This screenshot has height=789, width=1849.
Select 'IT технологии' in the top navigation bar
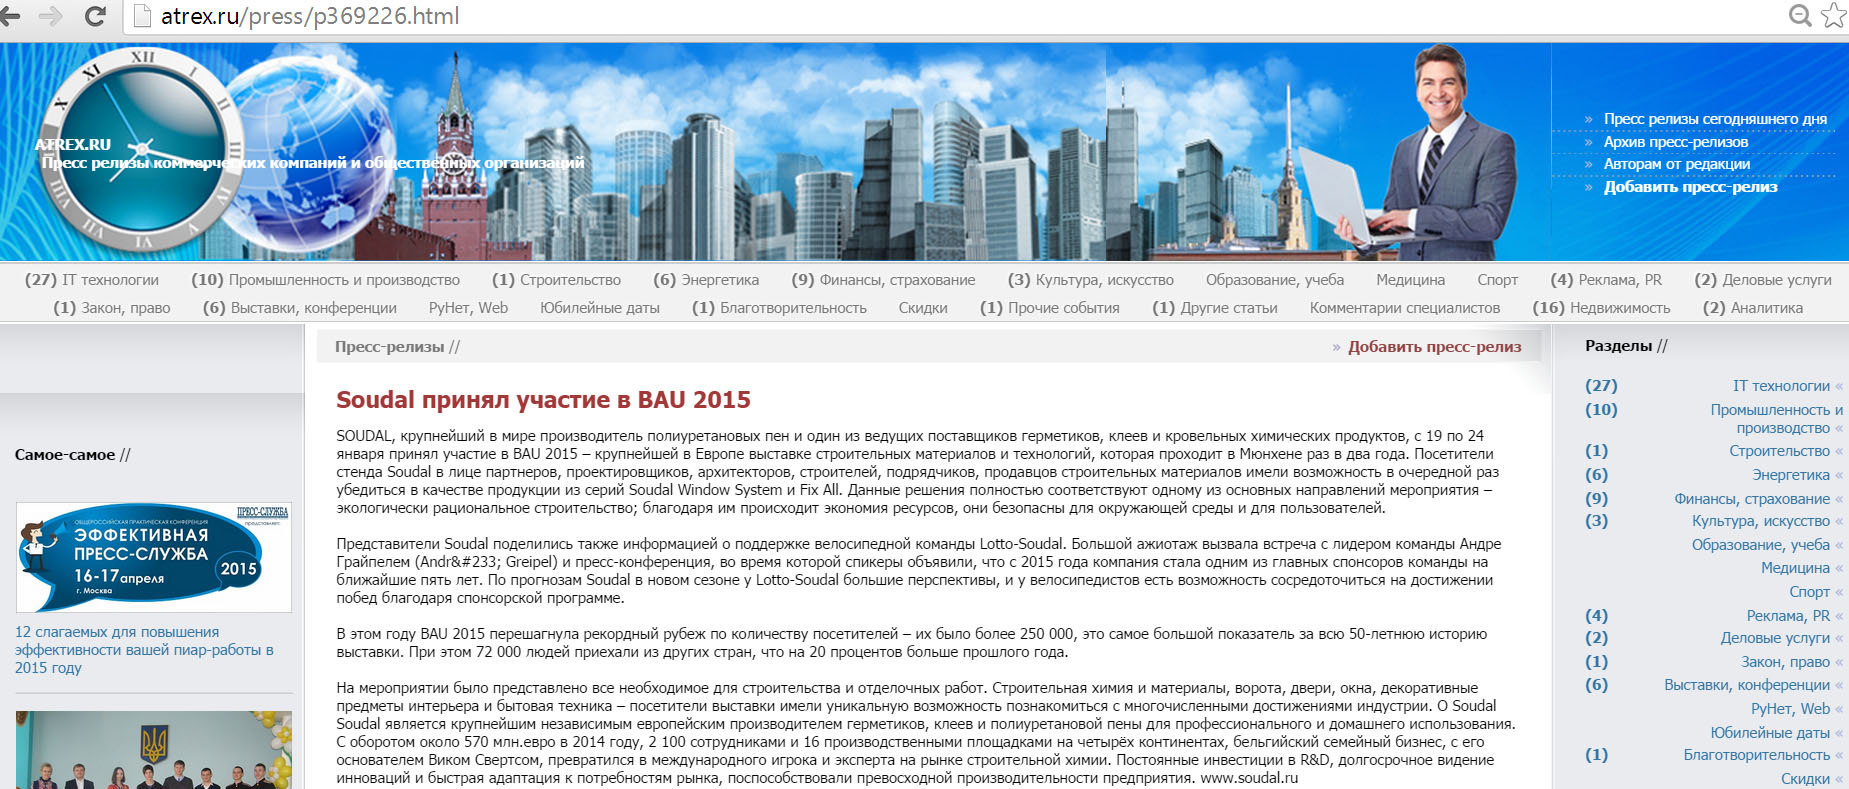point(110,280)
